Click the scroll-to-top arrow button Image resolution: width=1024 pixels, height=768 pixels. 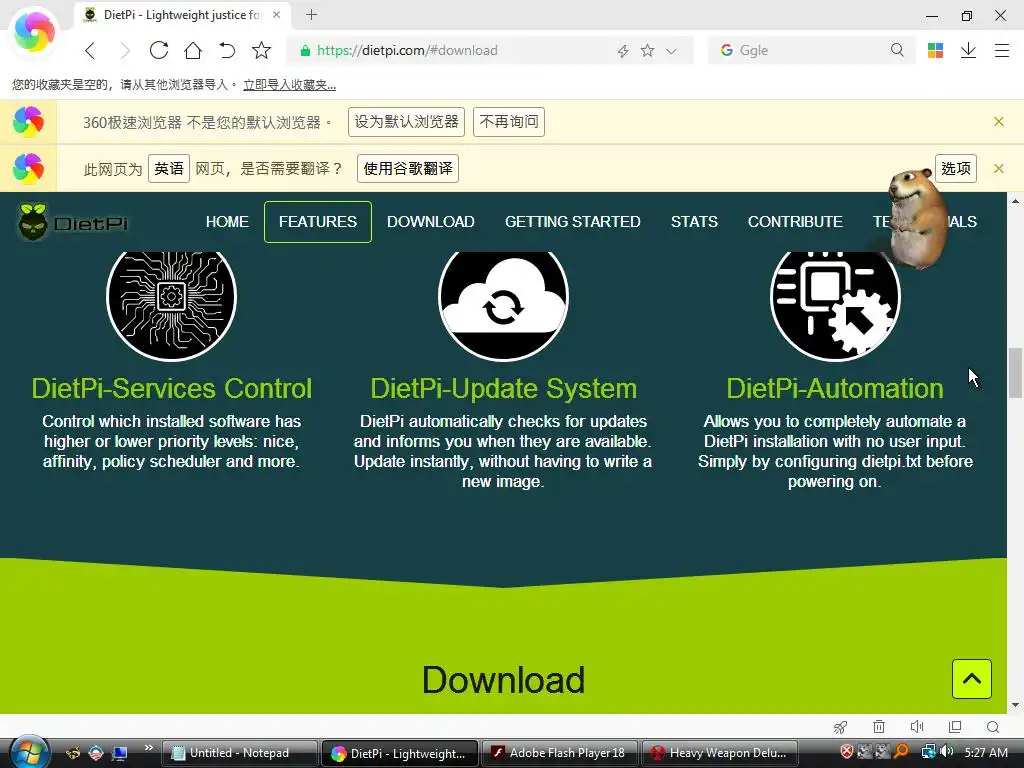(972, 679)
